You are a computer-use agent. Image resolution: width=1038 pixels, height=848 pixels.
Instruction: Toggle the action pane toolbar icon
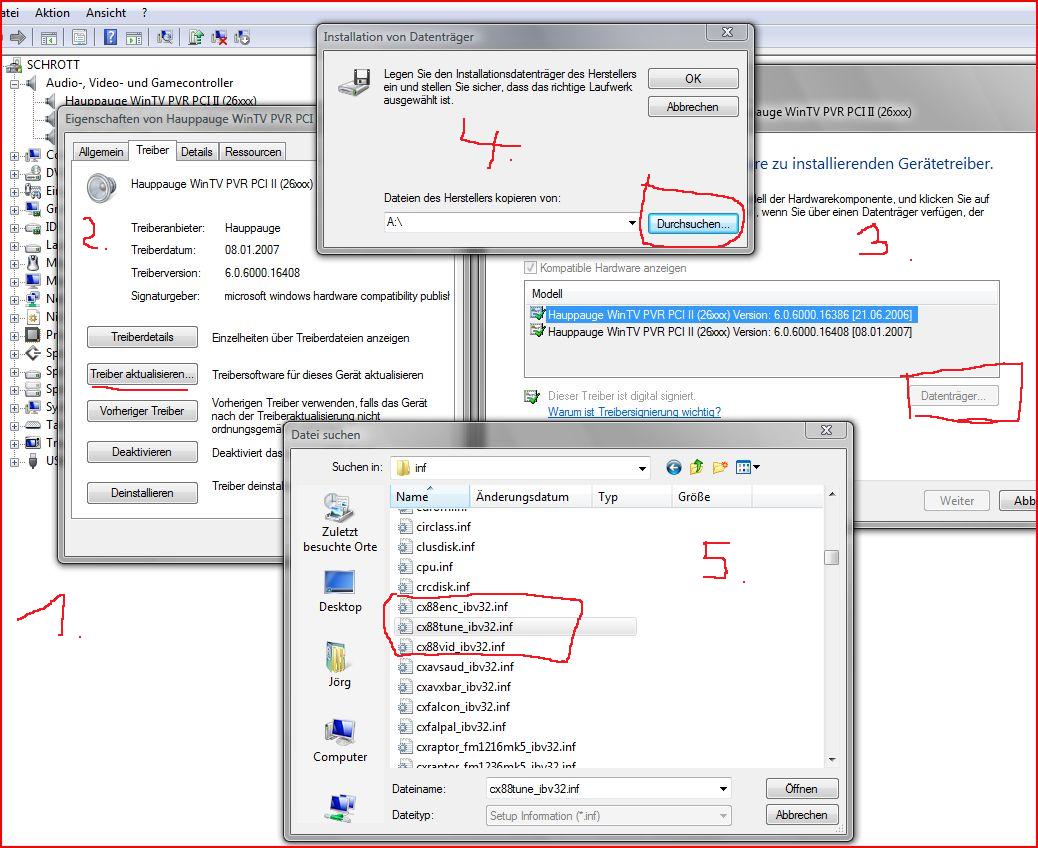point(134,38)
